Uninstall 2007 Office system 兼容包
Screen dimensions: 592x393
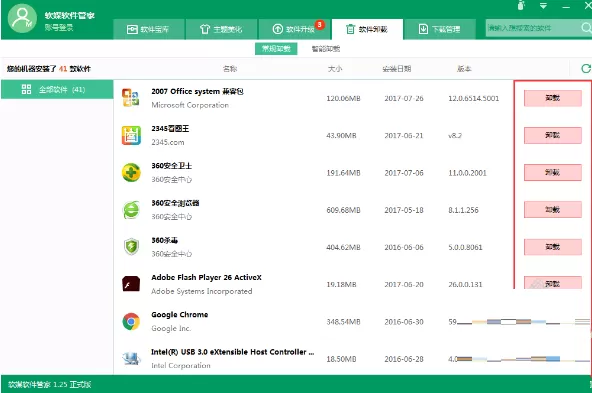coord(552,98)
